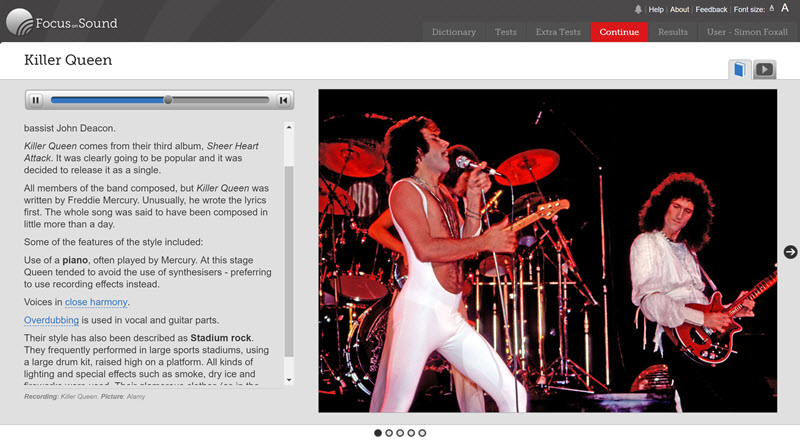Select the fourth slide indicator dot
This screenshot has width=800, height=446.
tap(411, 433)
